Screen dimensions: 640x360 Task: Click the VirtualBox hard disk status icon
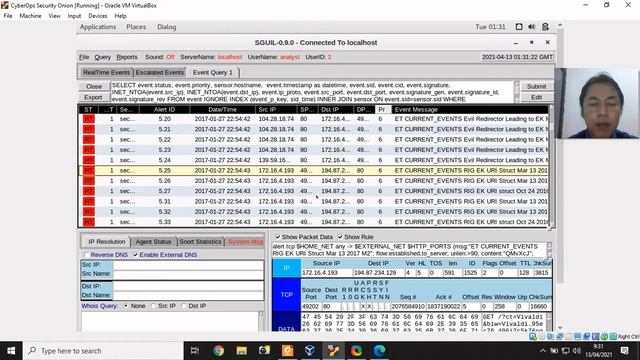[533, 336]
